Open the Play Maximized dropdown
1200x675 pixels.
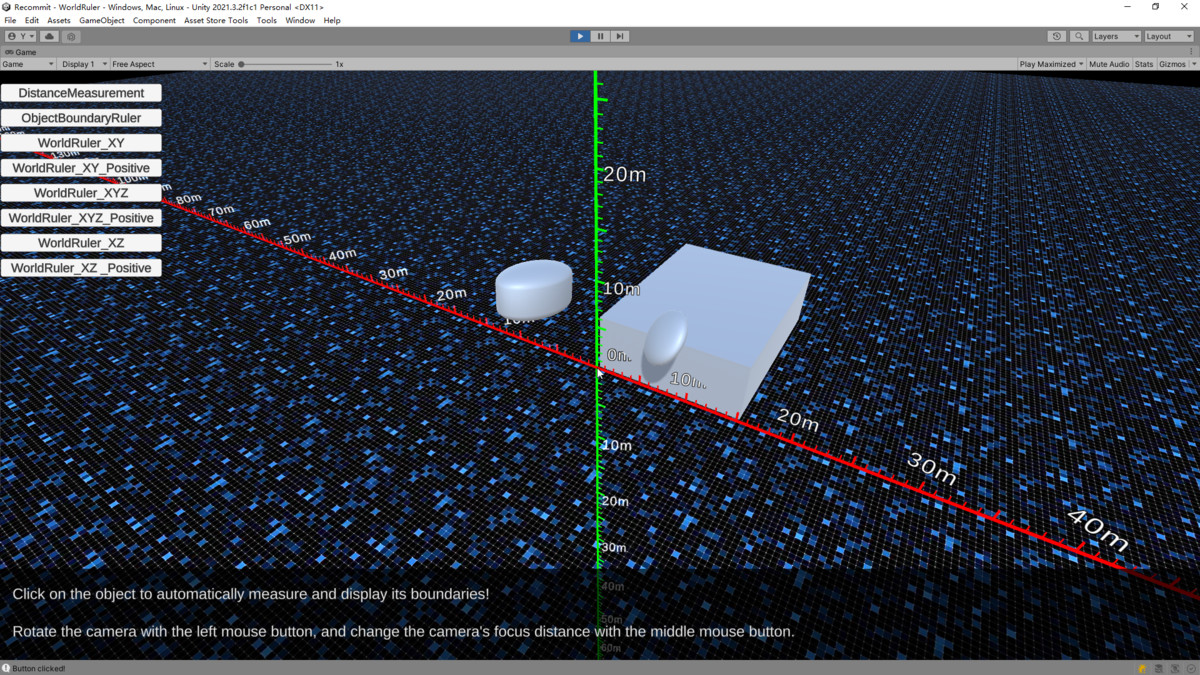tap(1051, 64)
